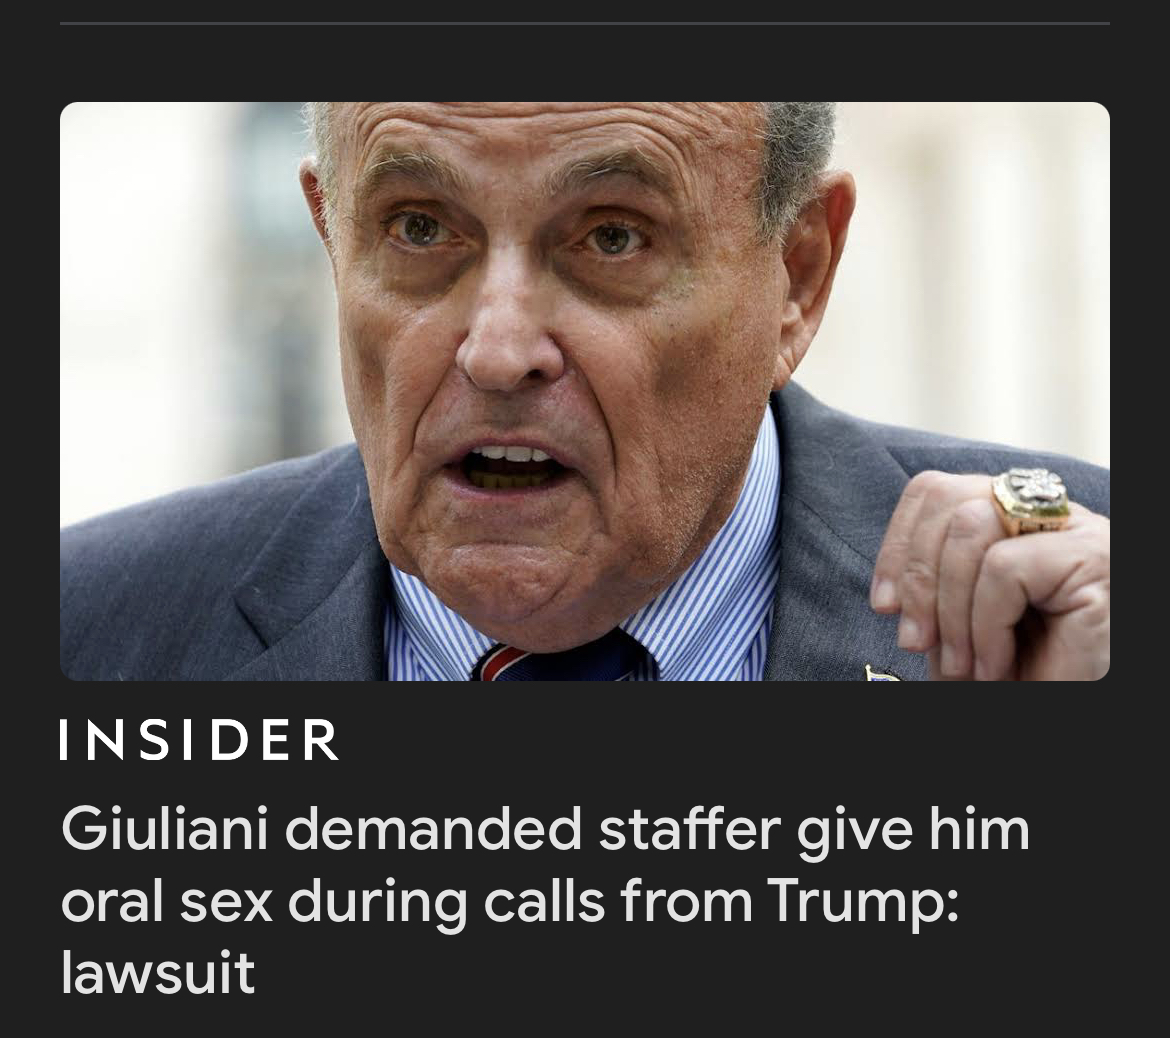1170x1038 pixels.
Task: Open the Giuliani lawsuit headline
Action: coord(546,901)
